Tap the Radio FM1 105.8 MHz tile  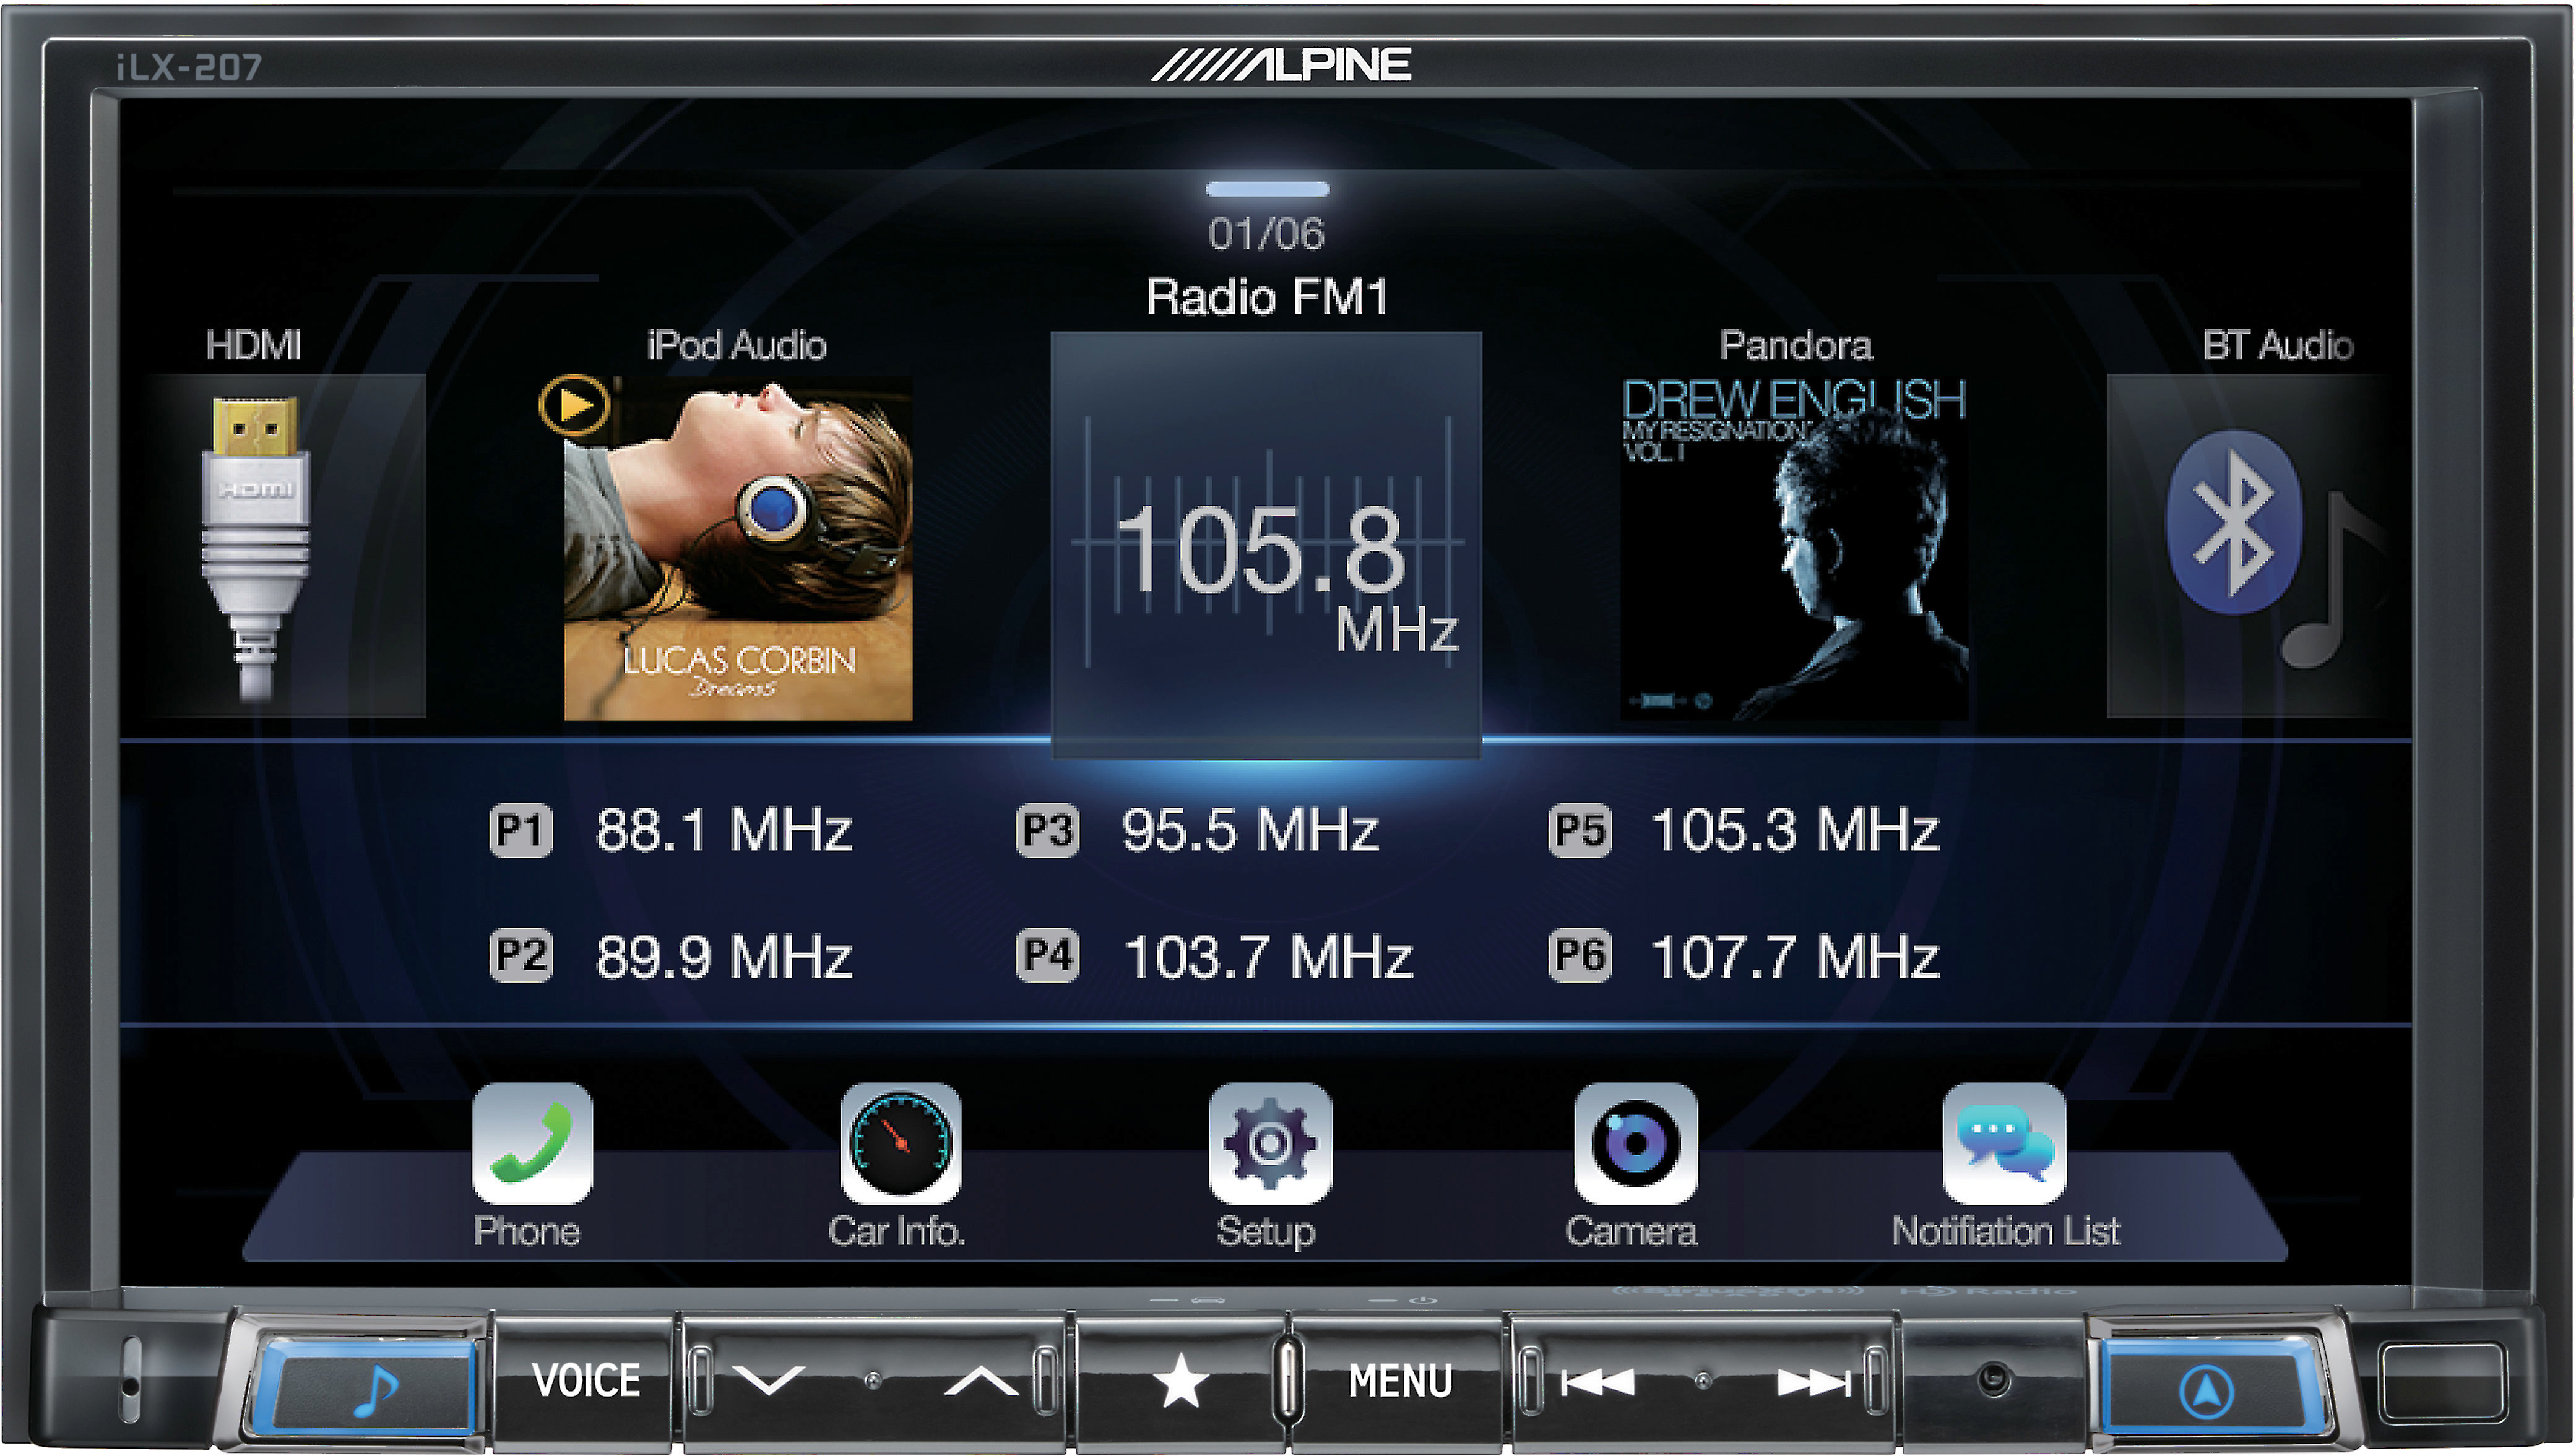click(x=1265, y=545)
